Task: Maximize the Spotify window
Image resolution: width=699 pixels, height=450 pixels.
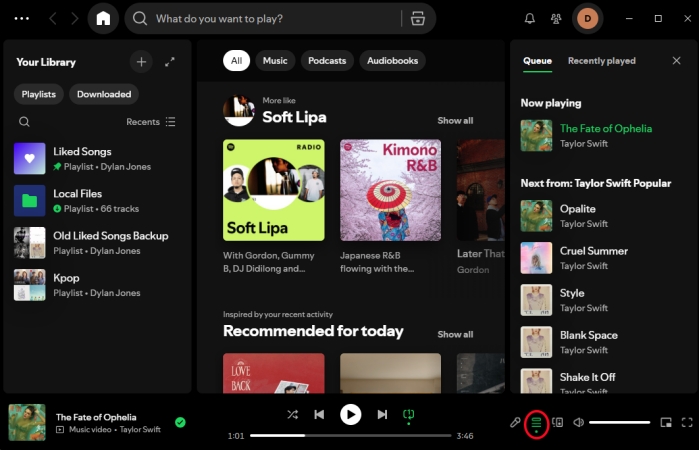Action: point(658,18)
